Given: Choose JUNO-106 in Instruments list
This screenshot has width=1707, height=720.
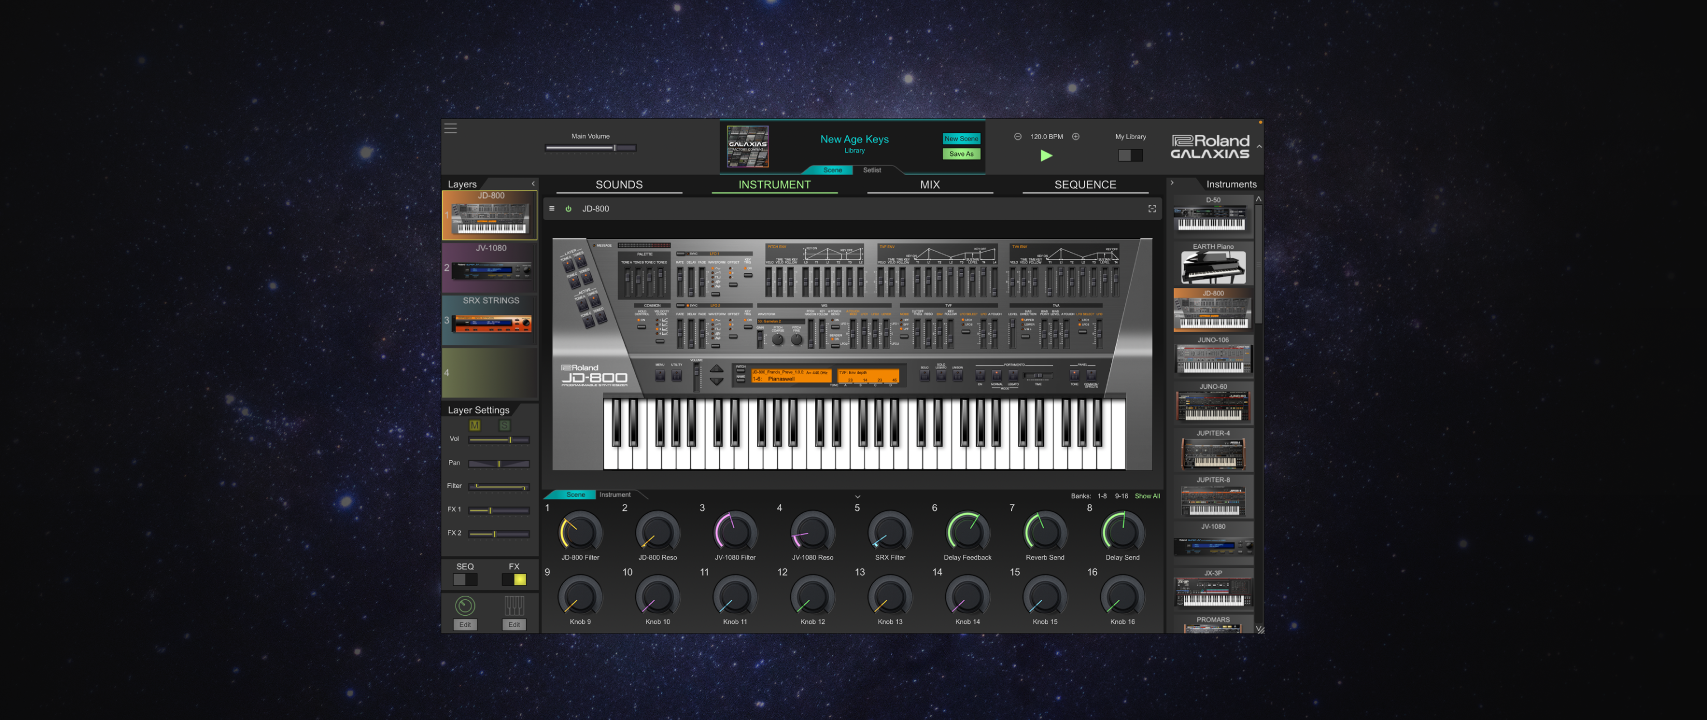Looking at the screenshot, I should click(x=1213, y=358).
